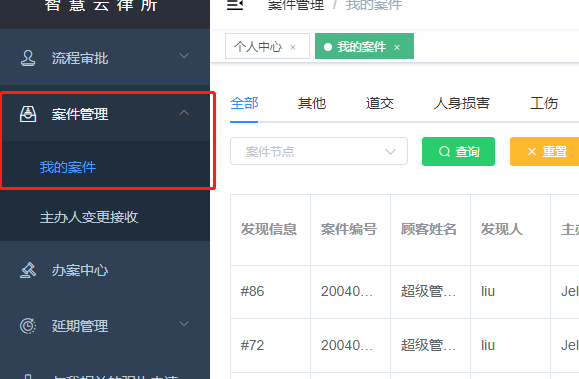This screenshot has height=379, width=579.
Task: Close the 我的案件 tab
Action: 397,47
